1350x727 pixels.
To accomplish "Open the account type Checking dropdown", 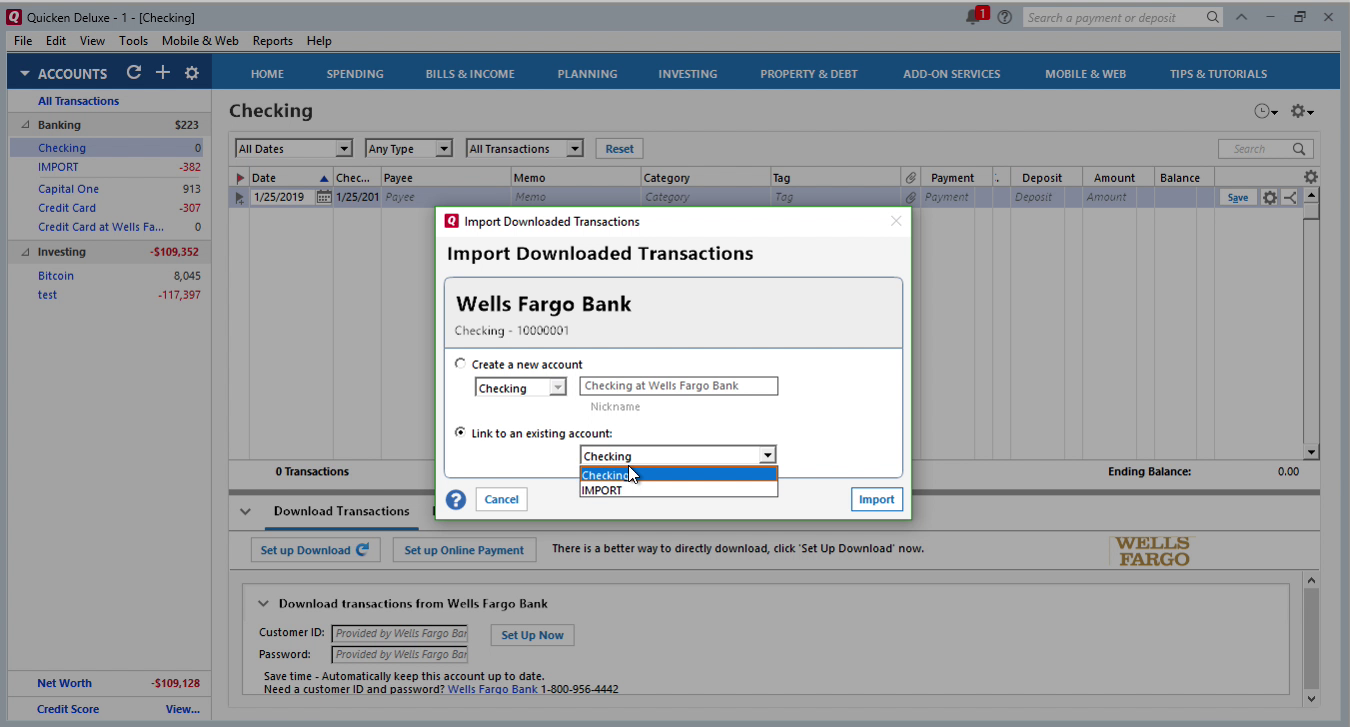I will tap(521, 388).
